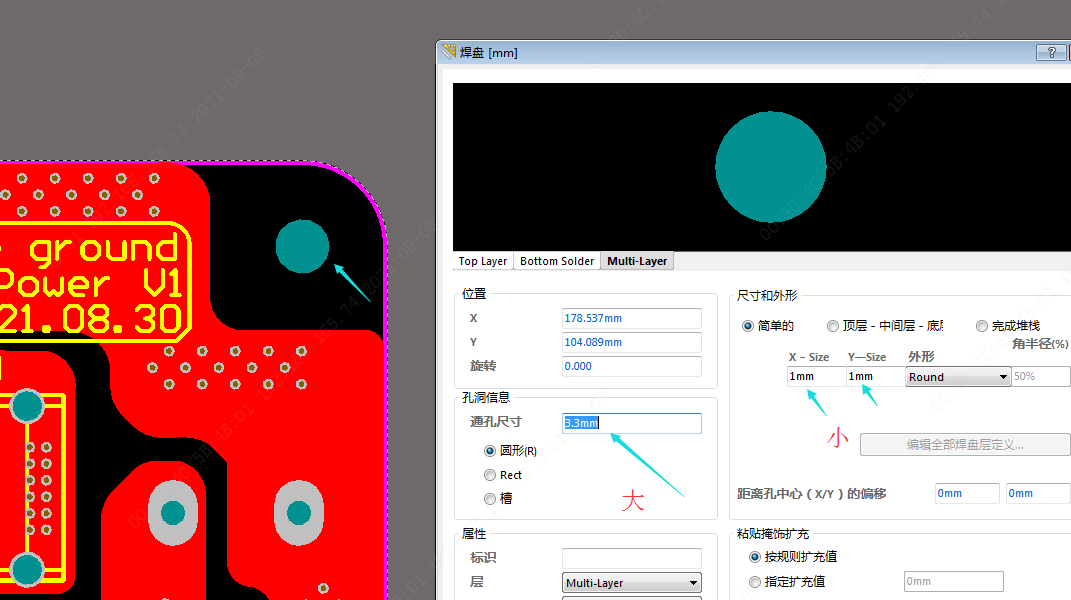1071x600 pixels.
Task: Select the 简单的 radio option
Action: coord(748,326)
